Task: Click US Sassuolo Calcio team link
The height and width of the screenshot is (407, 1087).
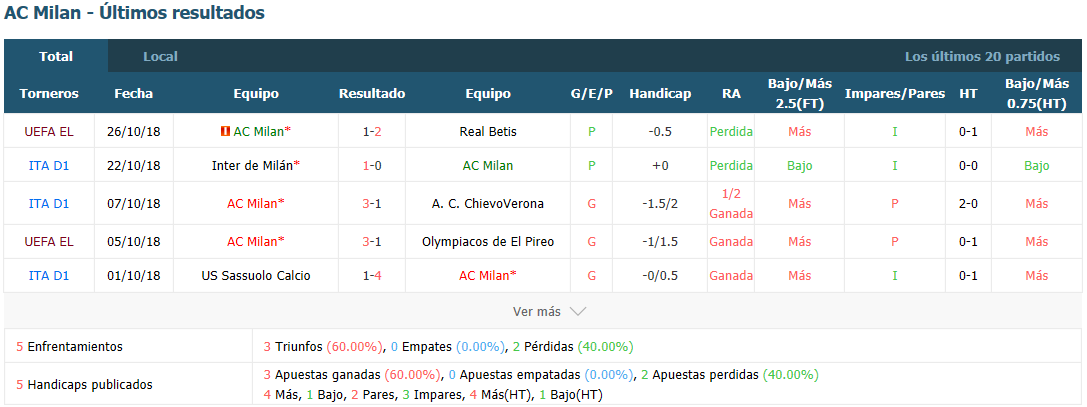Action: pyautogui.click(x=256, y=275)
